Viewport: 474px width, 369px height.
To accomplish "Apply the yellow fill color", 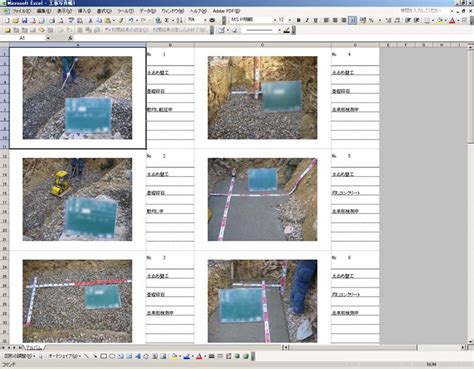I will pos(440,20).
